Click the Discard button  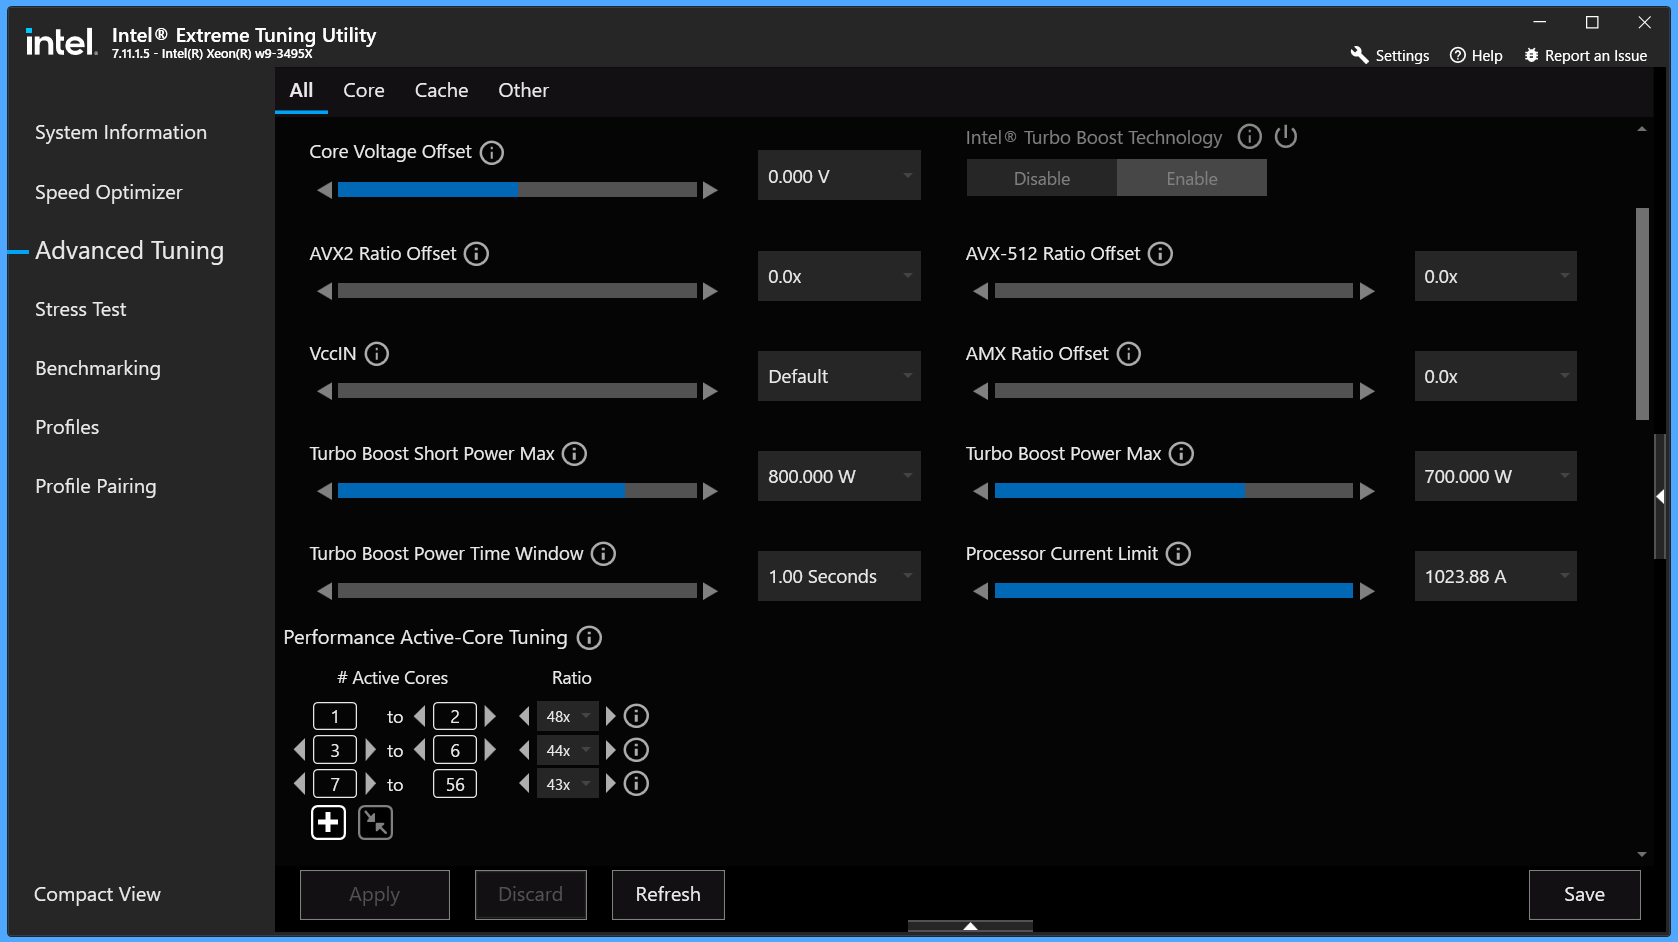(x=530, y=894)
